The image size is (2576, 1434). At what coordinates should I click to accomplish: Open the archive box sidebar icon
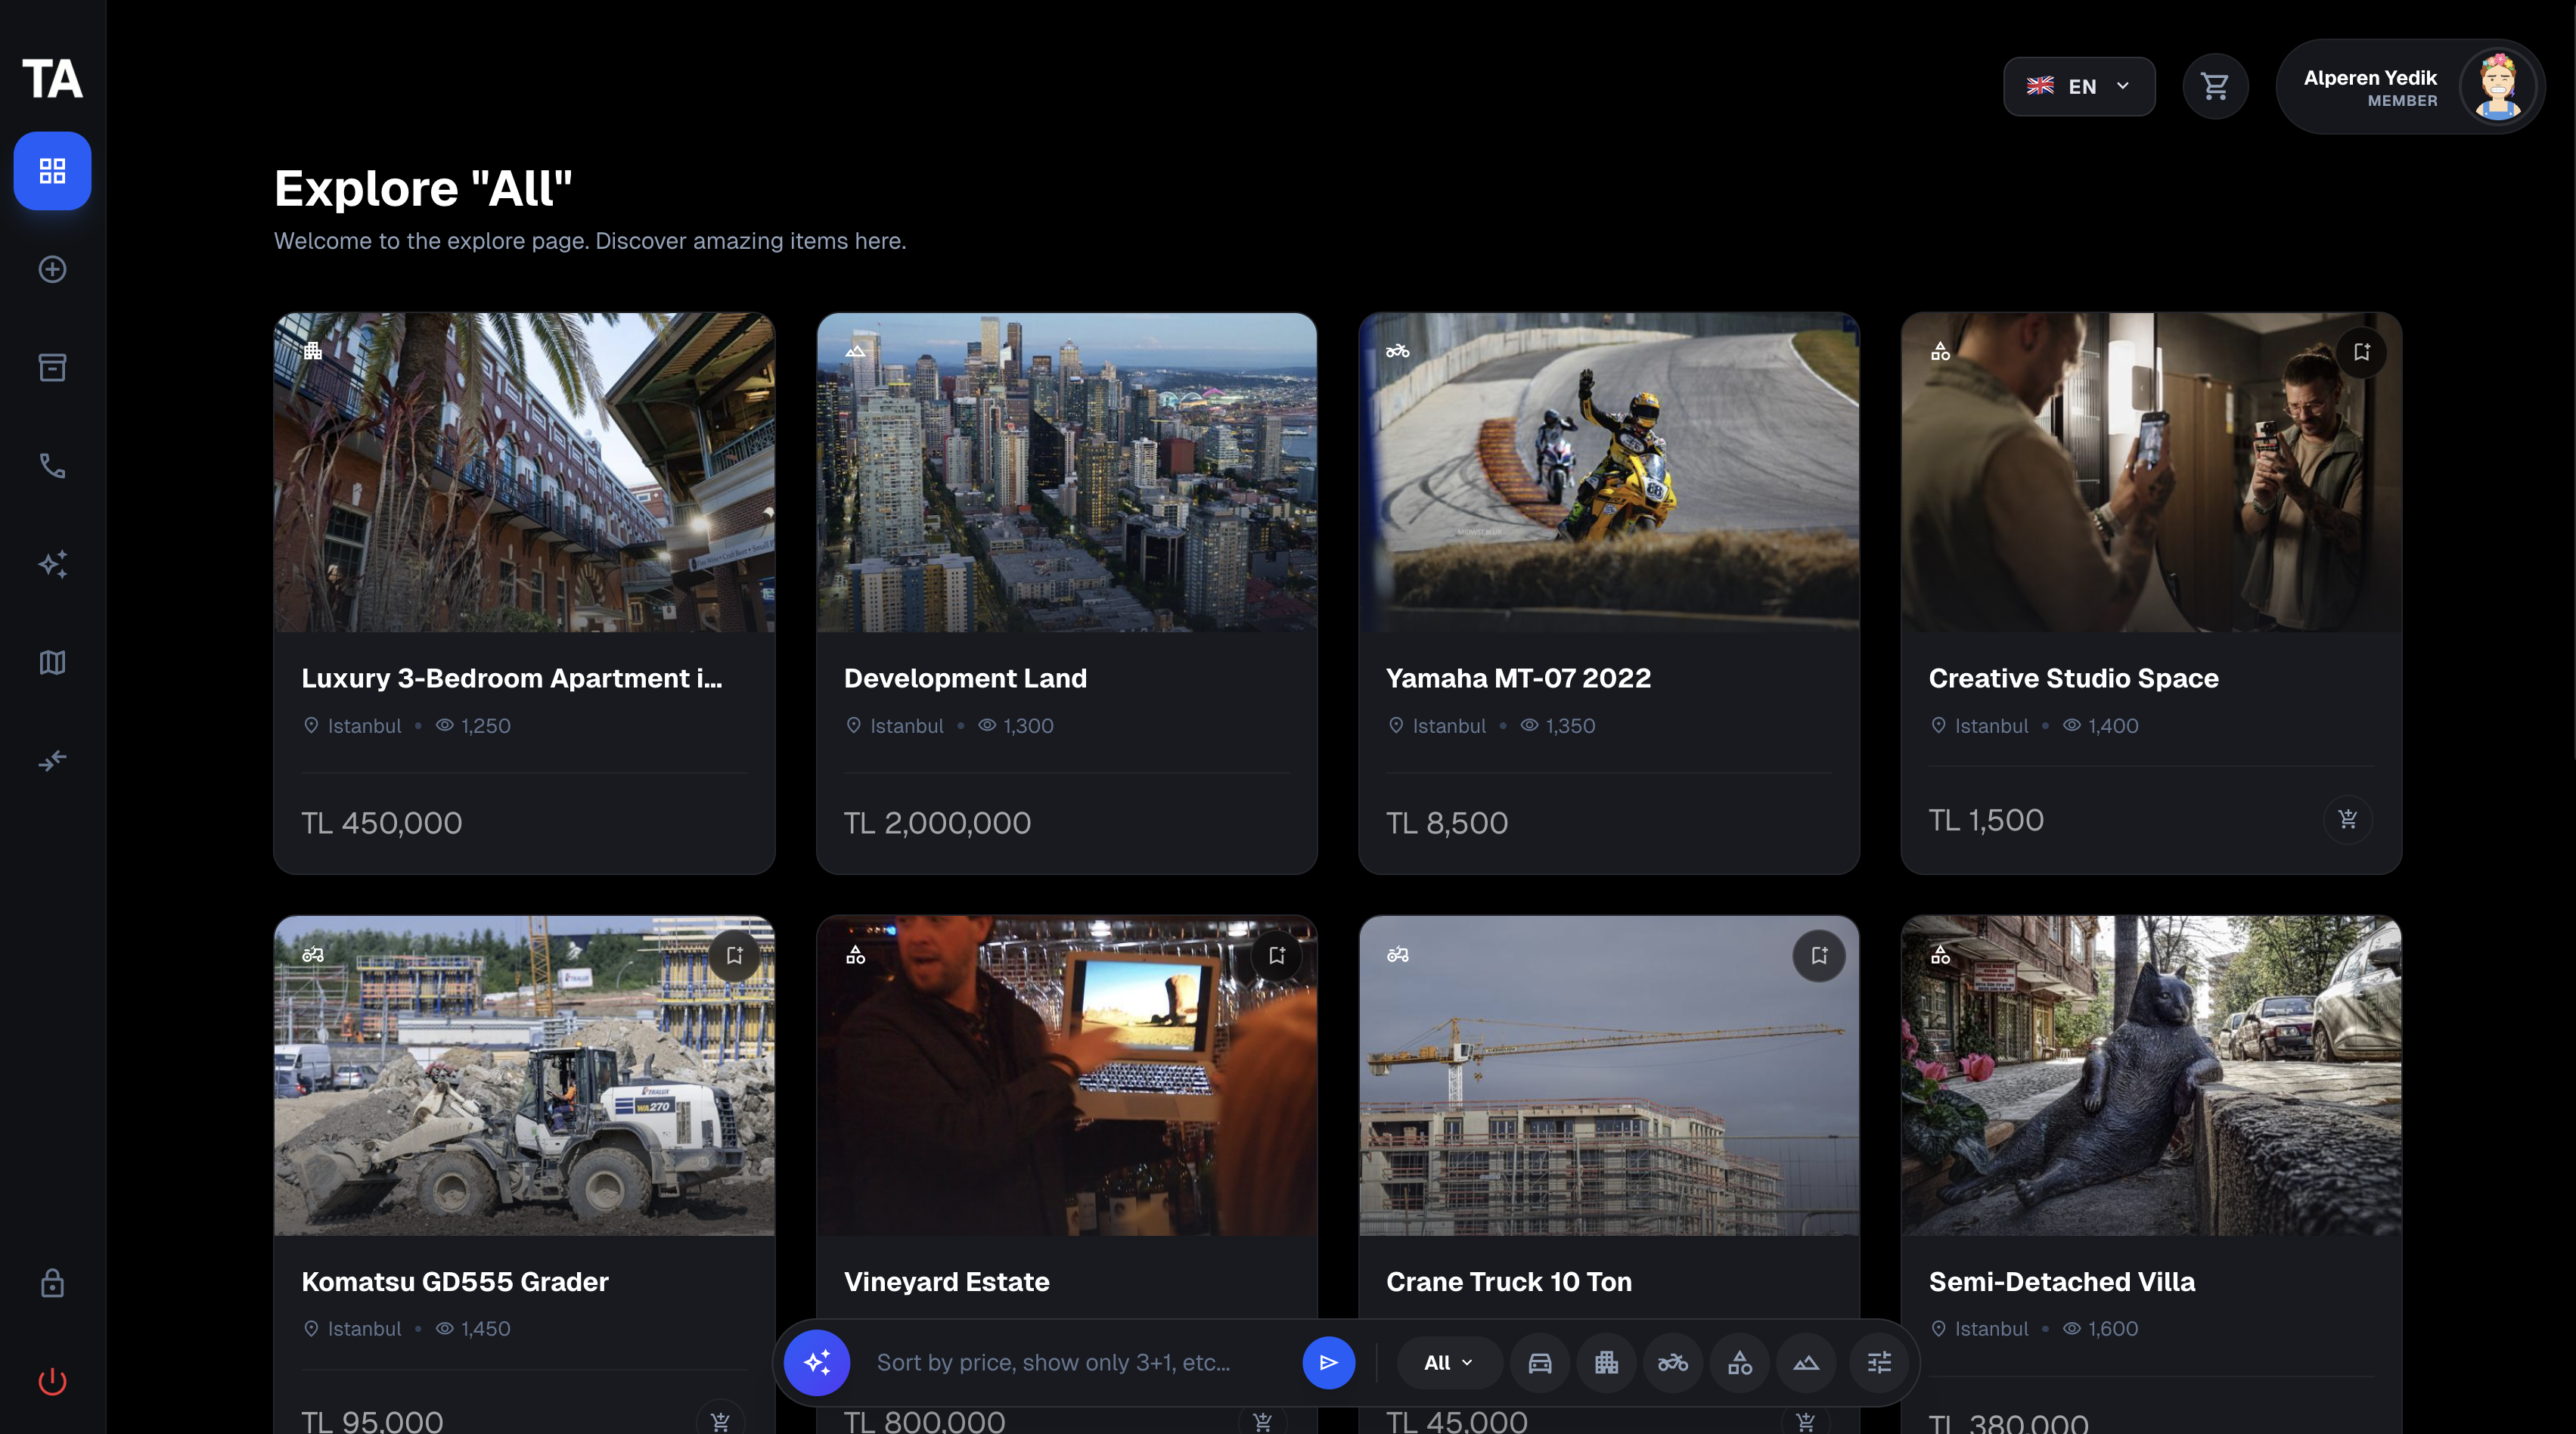point(52,367)
